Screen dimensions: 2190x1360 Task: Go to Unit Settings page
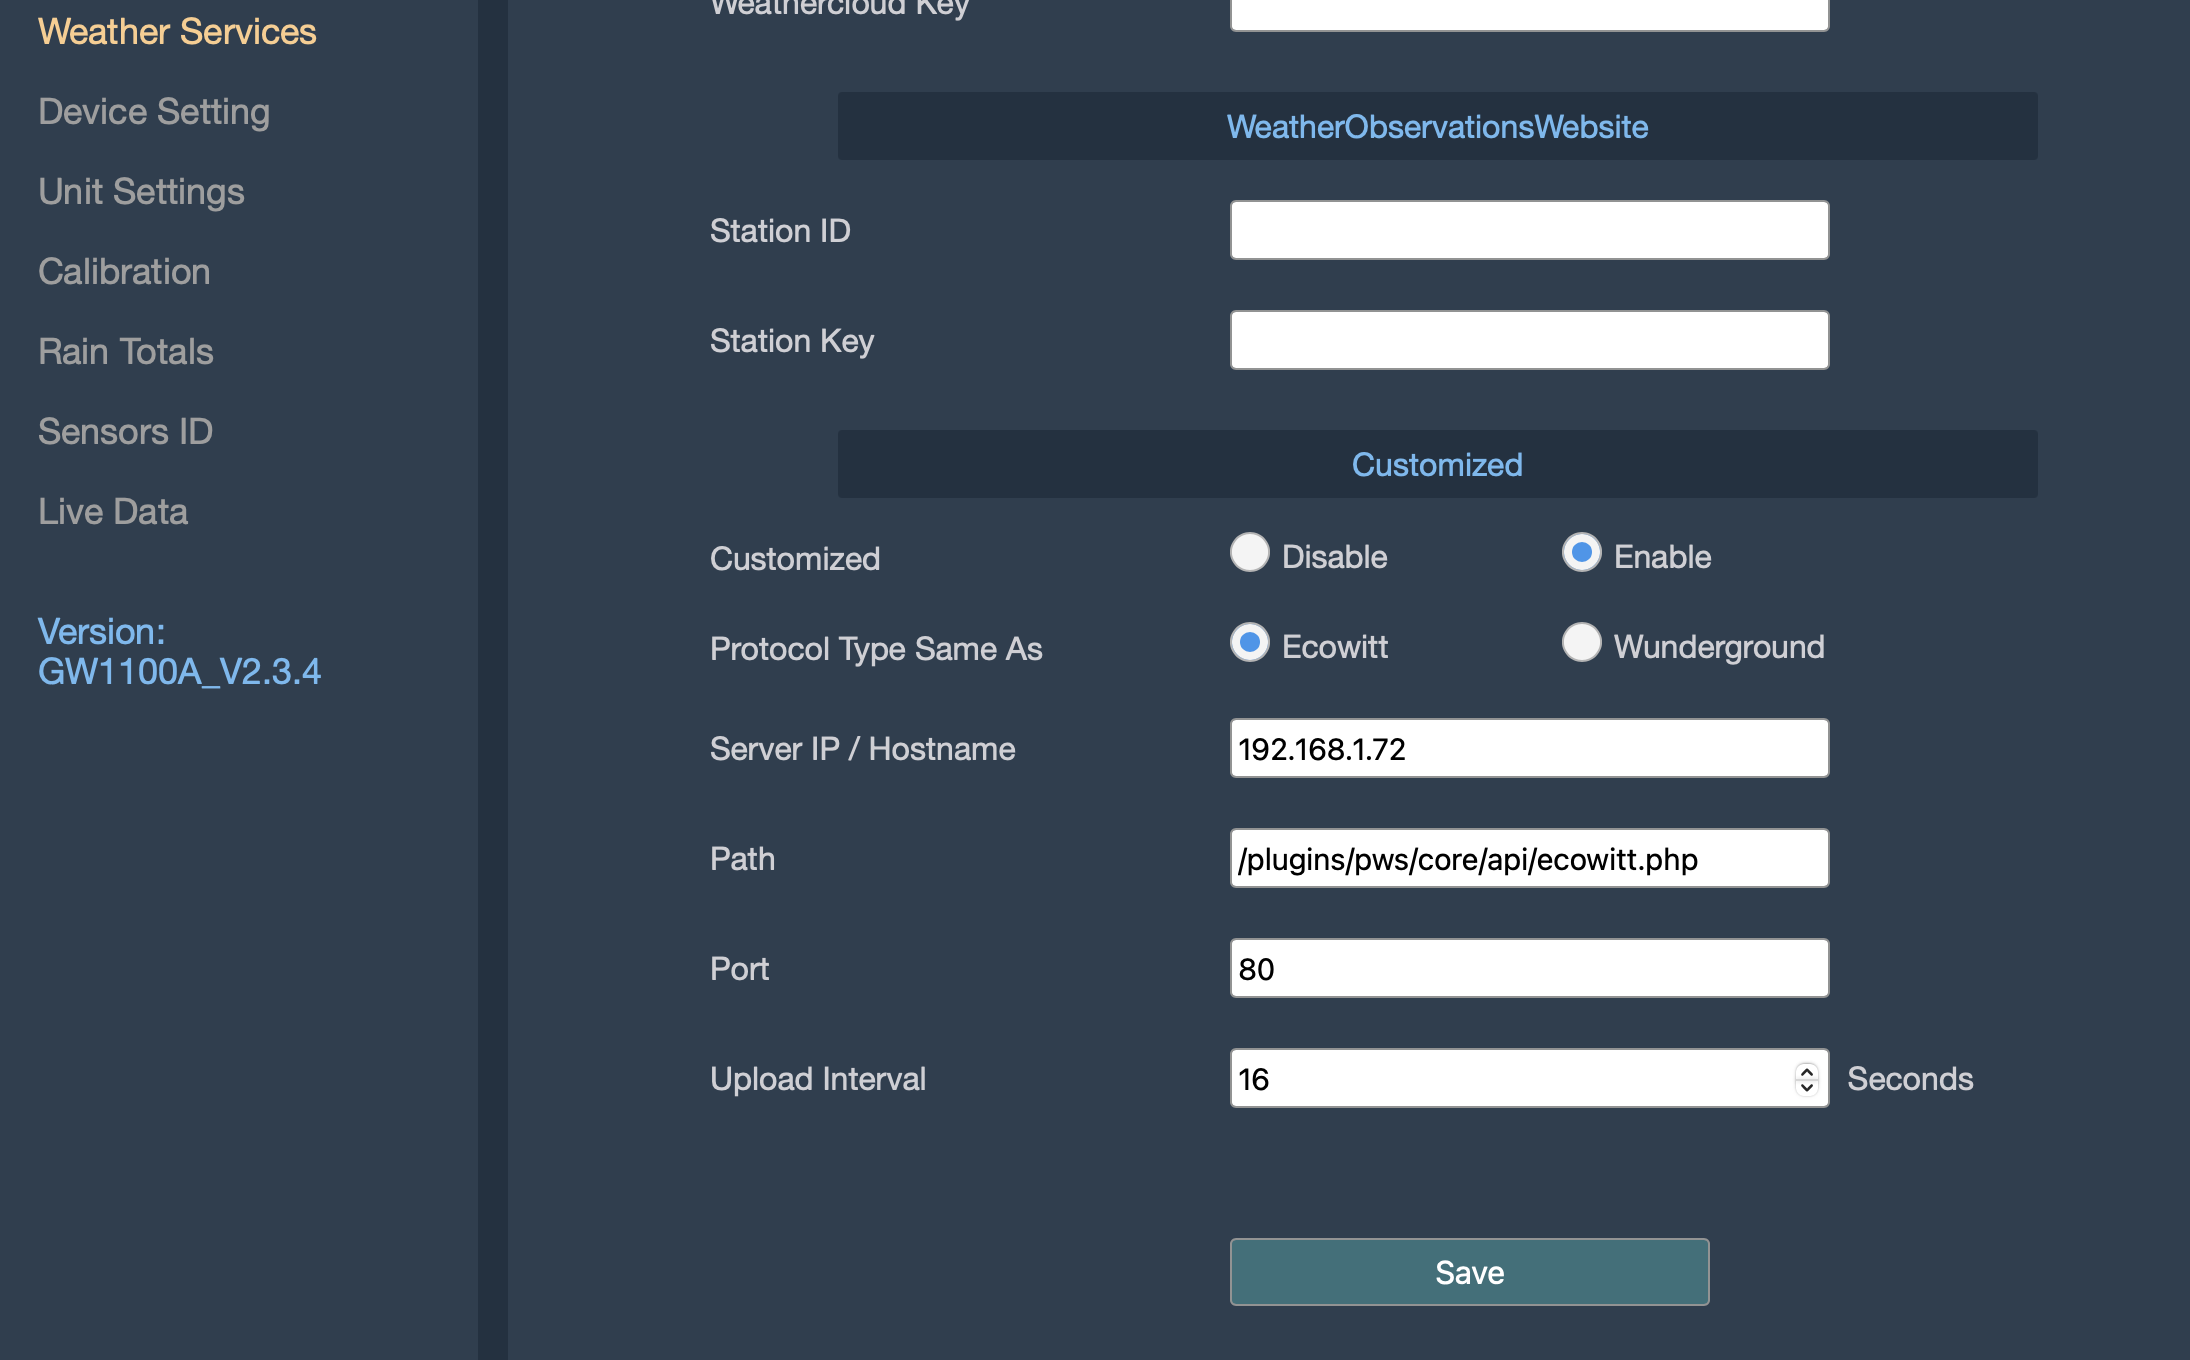pyautogui.click(x=141, y=192)
